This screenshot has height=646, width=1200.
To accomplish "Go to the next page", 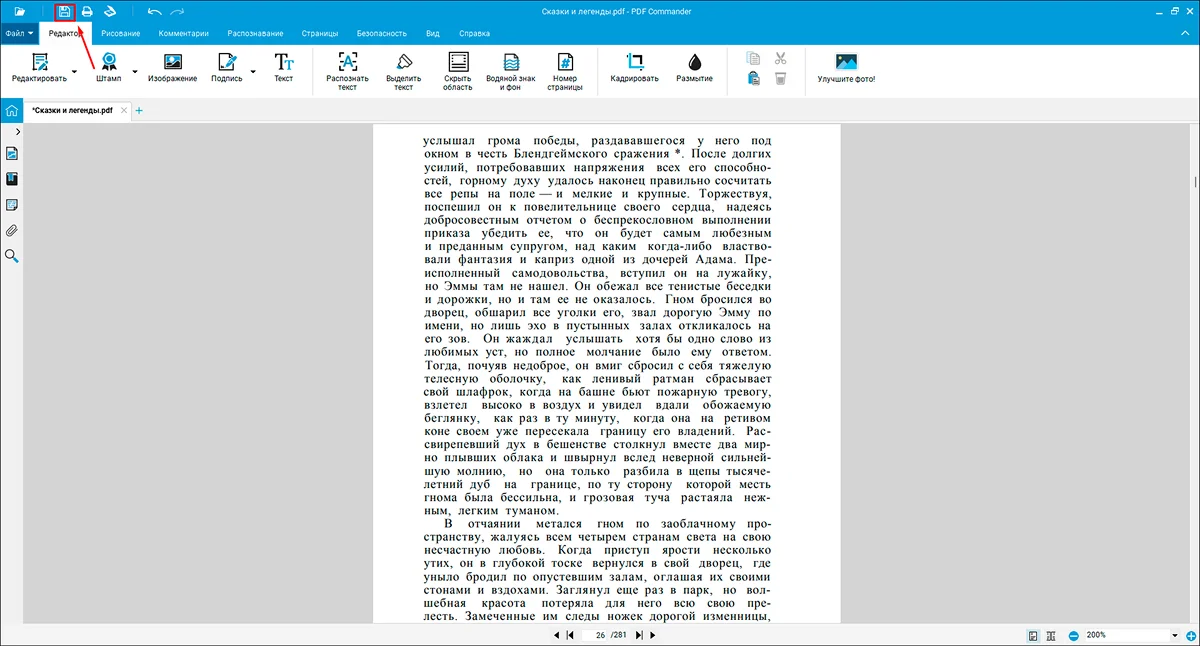I will pos(653,635).
